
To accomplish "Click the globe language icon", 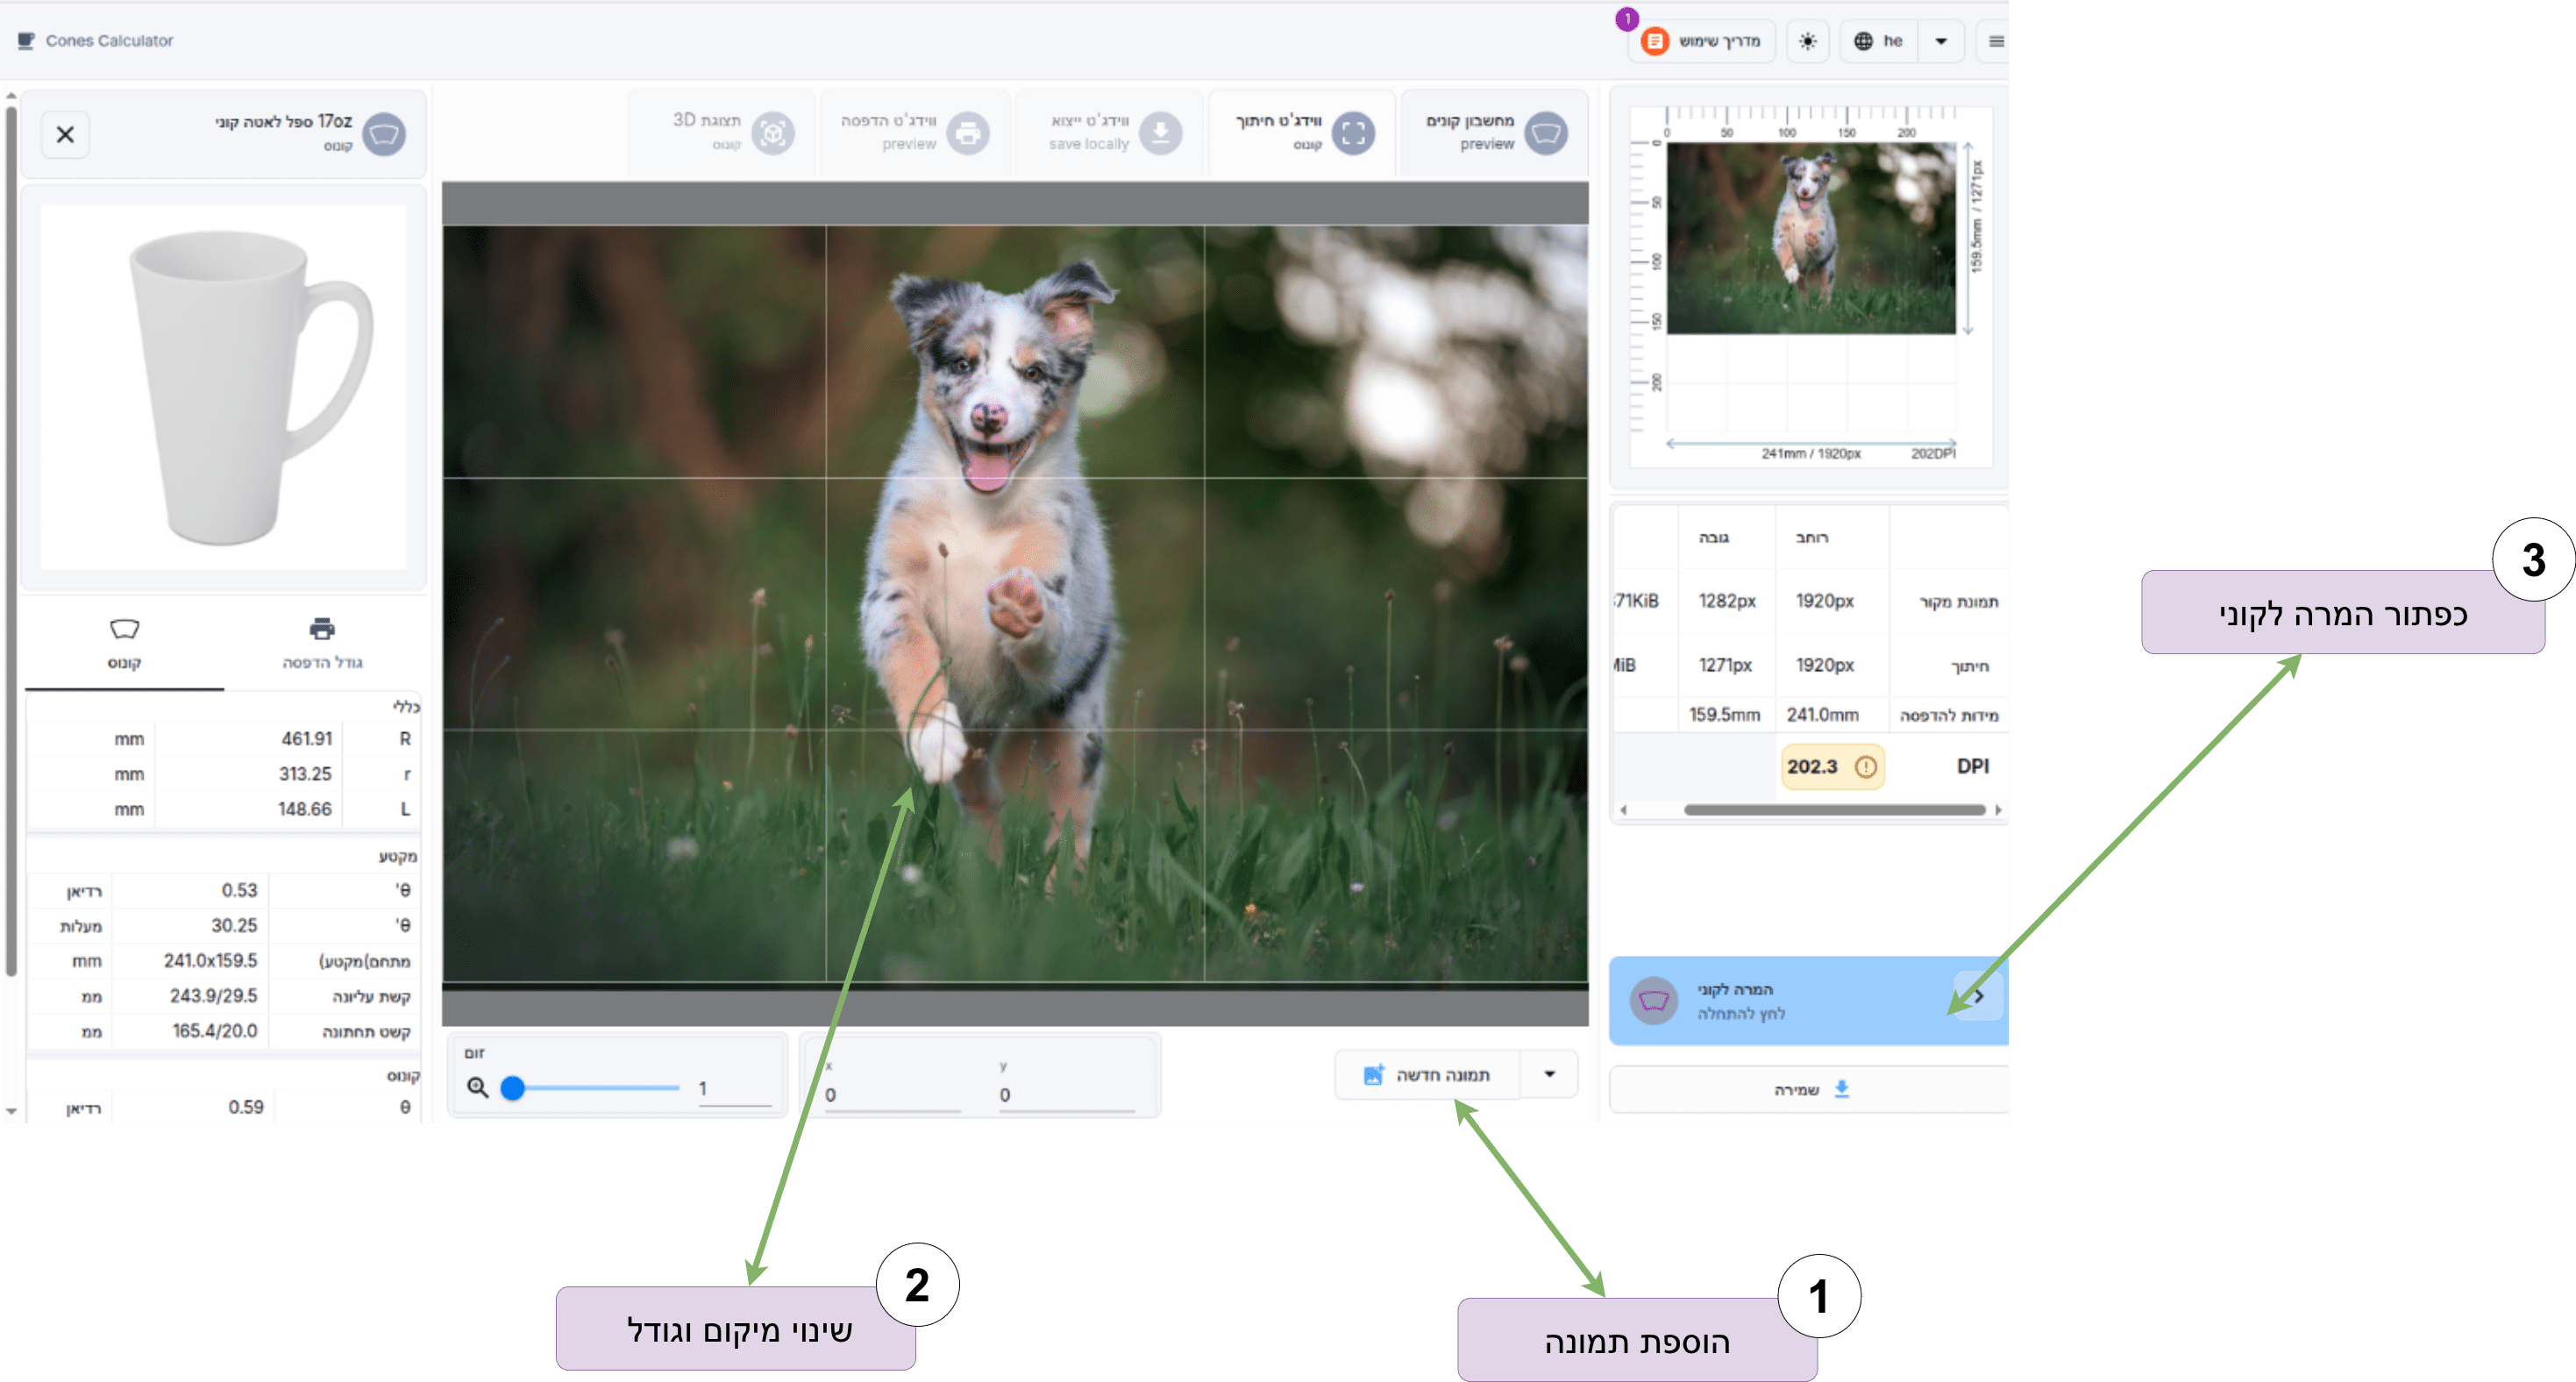I will 1862,41.
